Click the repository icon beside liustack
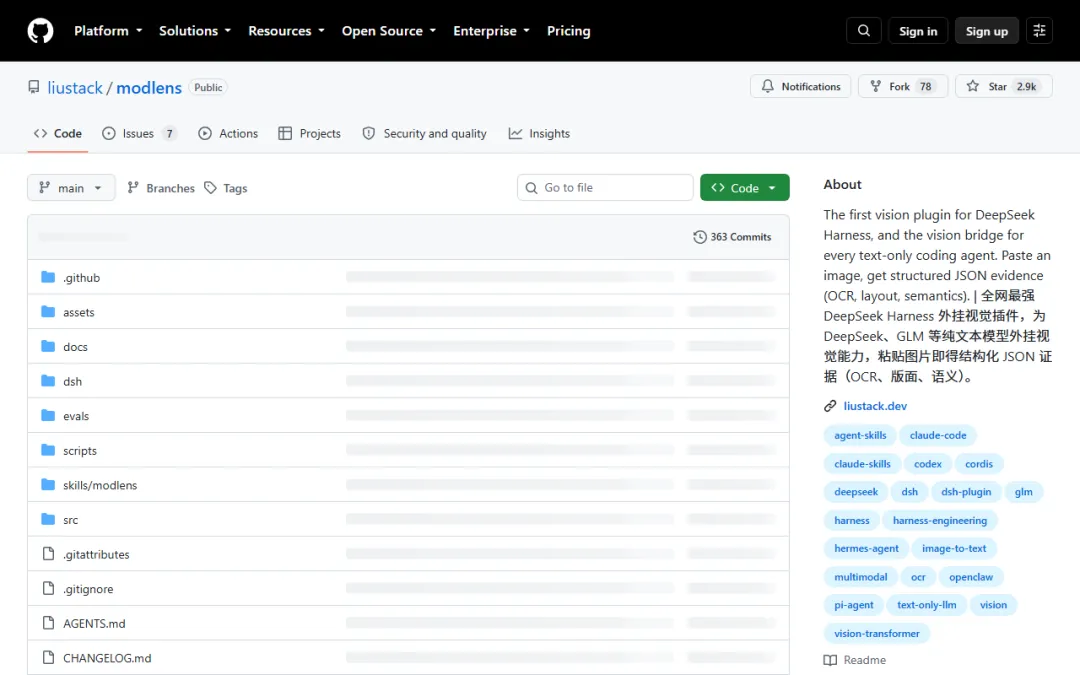Viewport: 1080px width, 675px height. (34, 87)
